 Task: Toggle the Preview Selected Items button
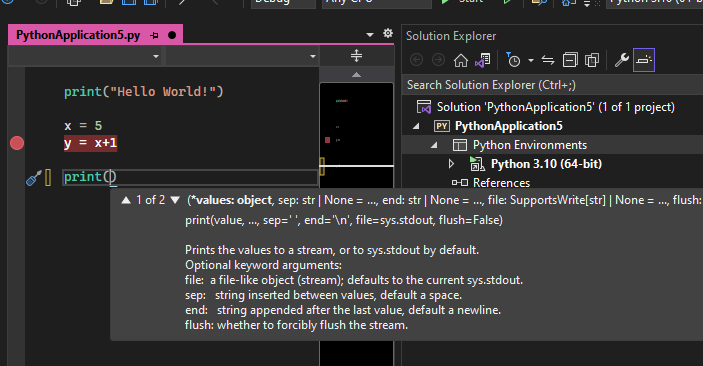coord(644,60)
